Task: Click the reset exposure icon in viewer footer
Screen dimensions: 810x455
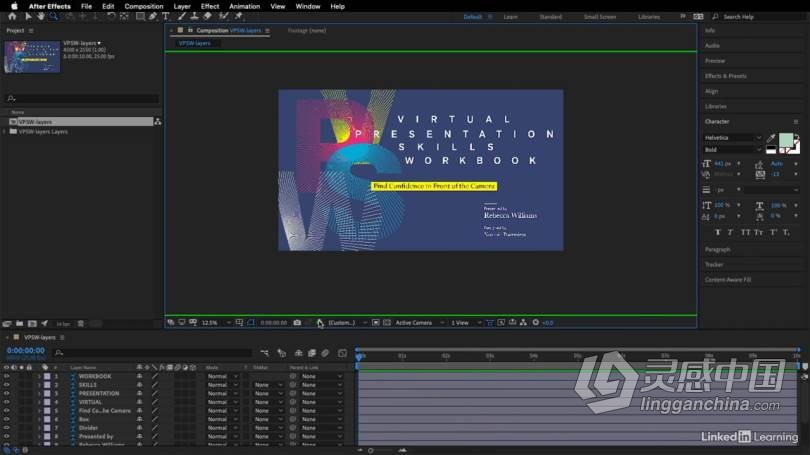Action: [536, 323]
